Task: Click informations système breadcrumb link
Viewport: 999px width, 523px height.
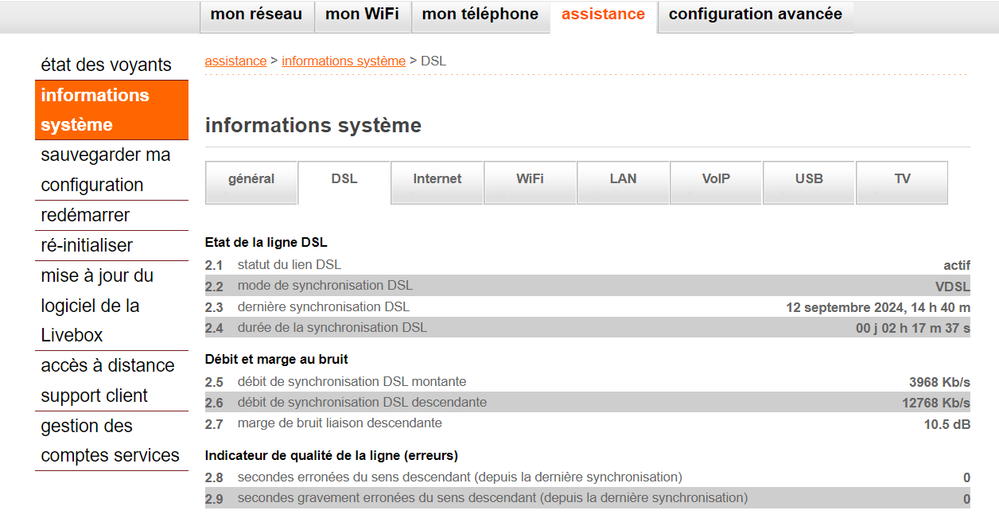Action: click(343, 62)
